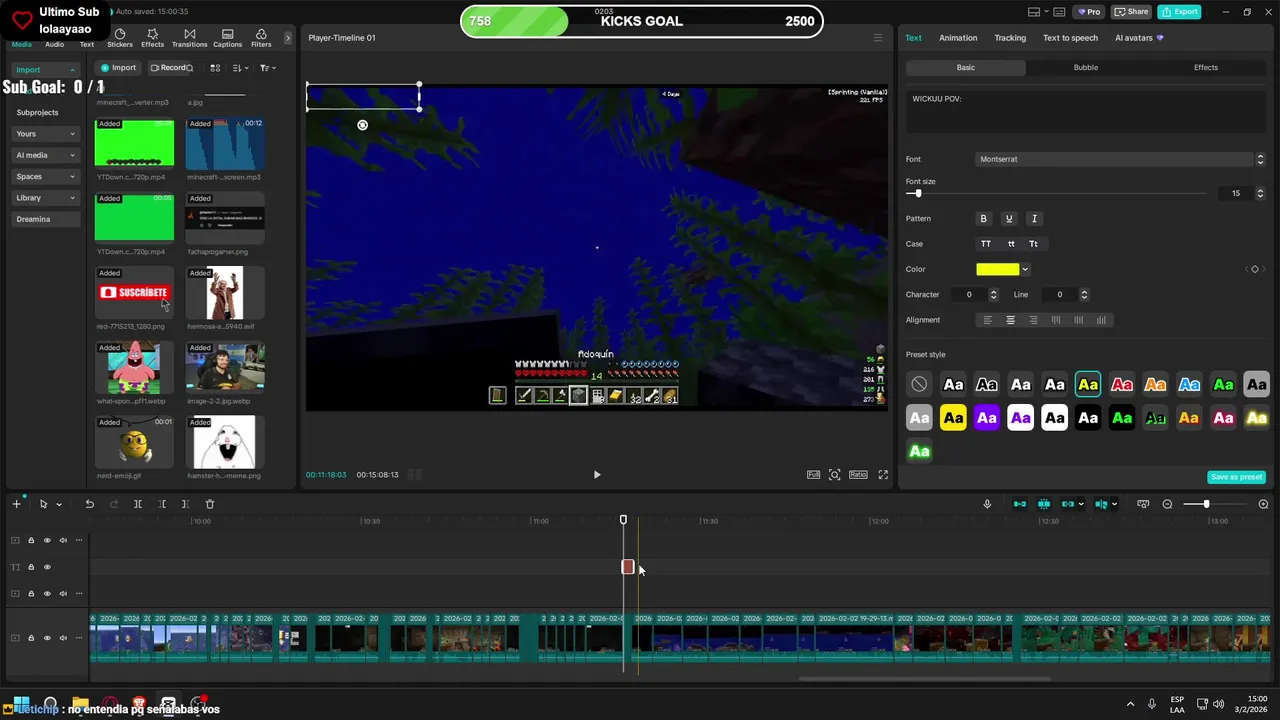The width and height of the screenshot is (1280, 720).
Task: Open the media sort order dropdown
Action: [241, 68]
